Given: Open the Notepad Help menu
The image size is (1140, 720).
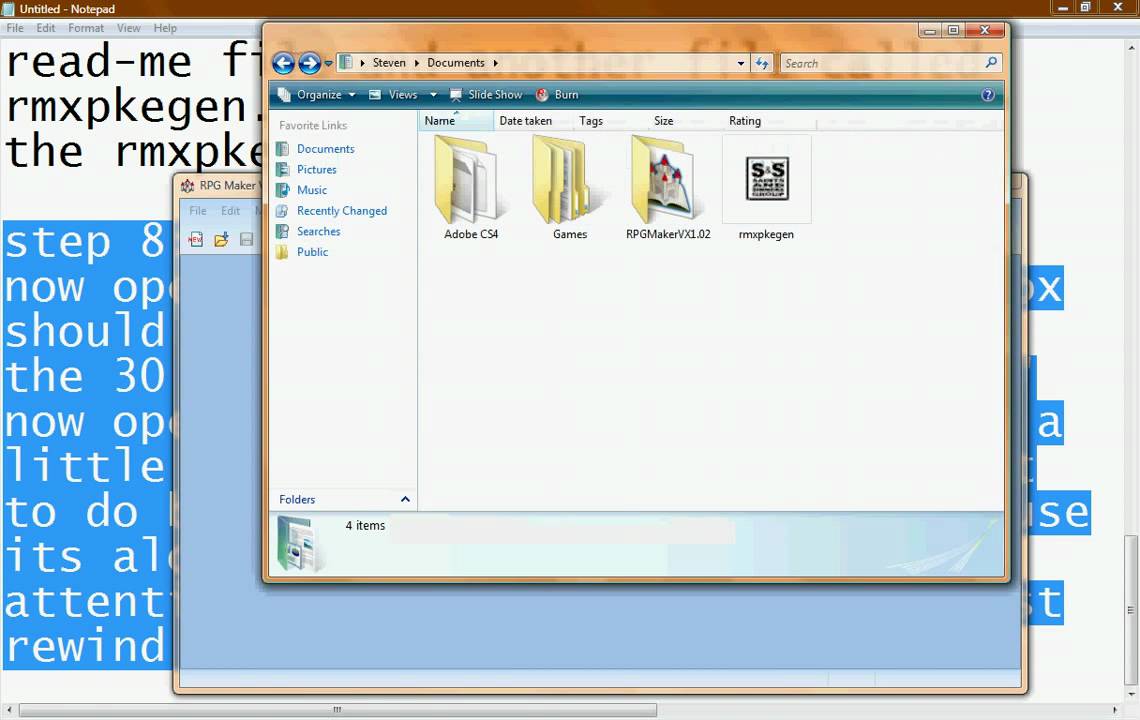Looking at the screenshot, I should click(x=165, y=28).
